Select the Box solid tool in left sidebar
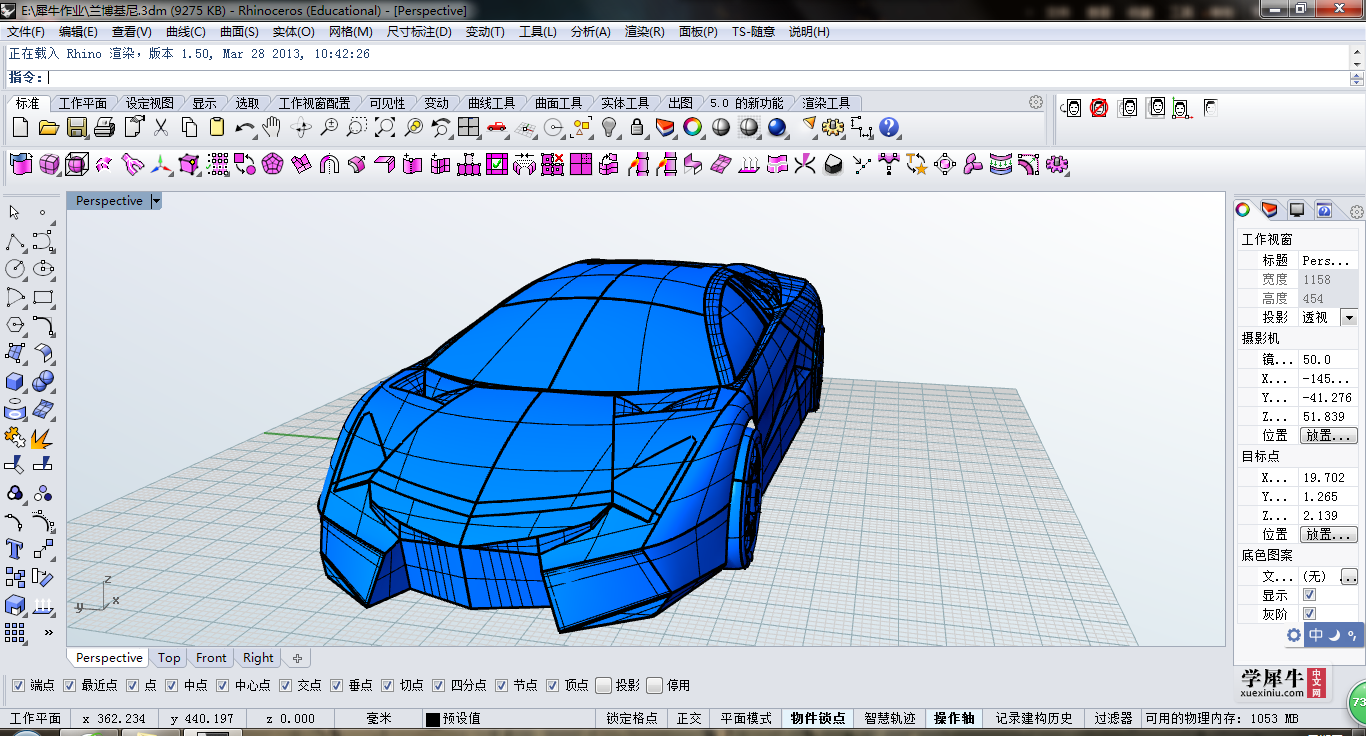Image resolution: width=1366 pixels, height=736 pixels. (15, 381)
